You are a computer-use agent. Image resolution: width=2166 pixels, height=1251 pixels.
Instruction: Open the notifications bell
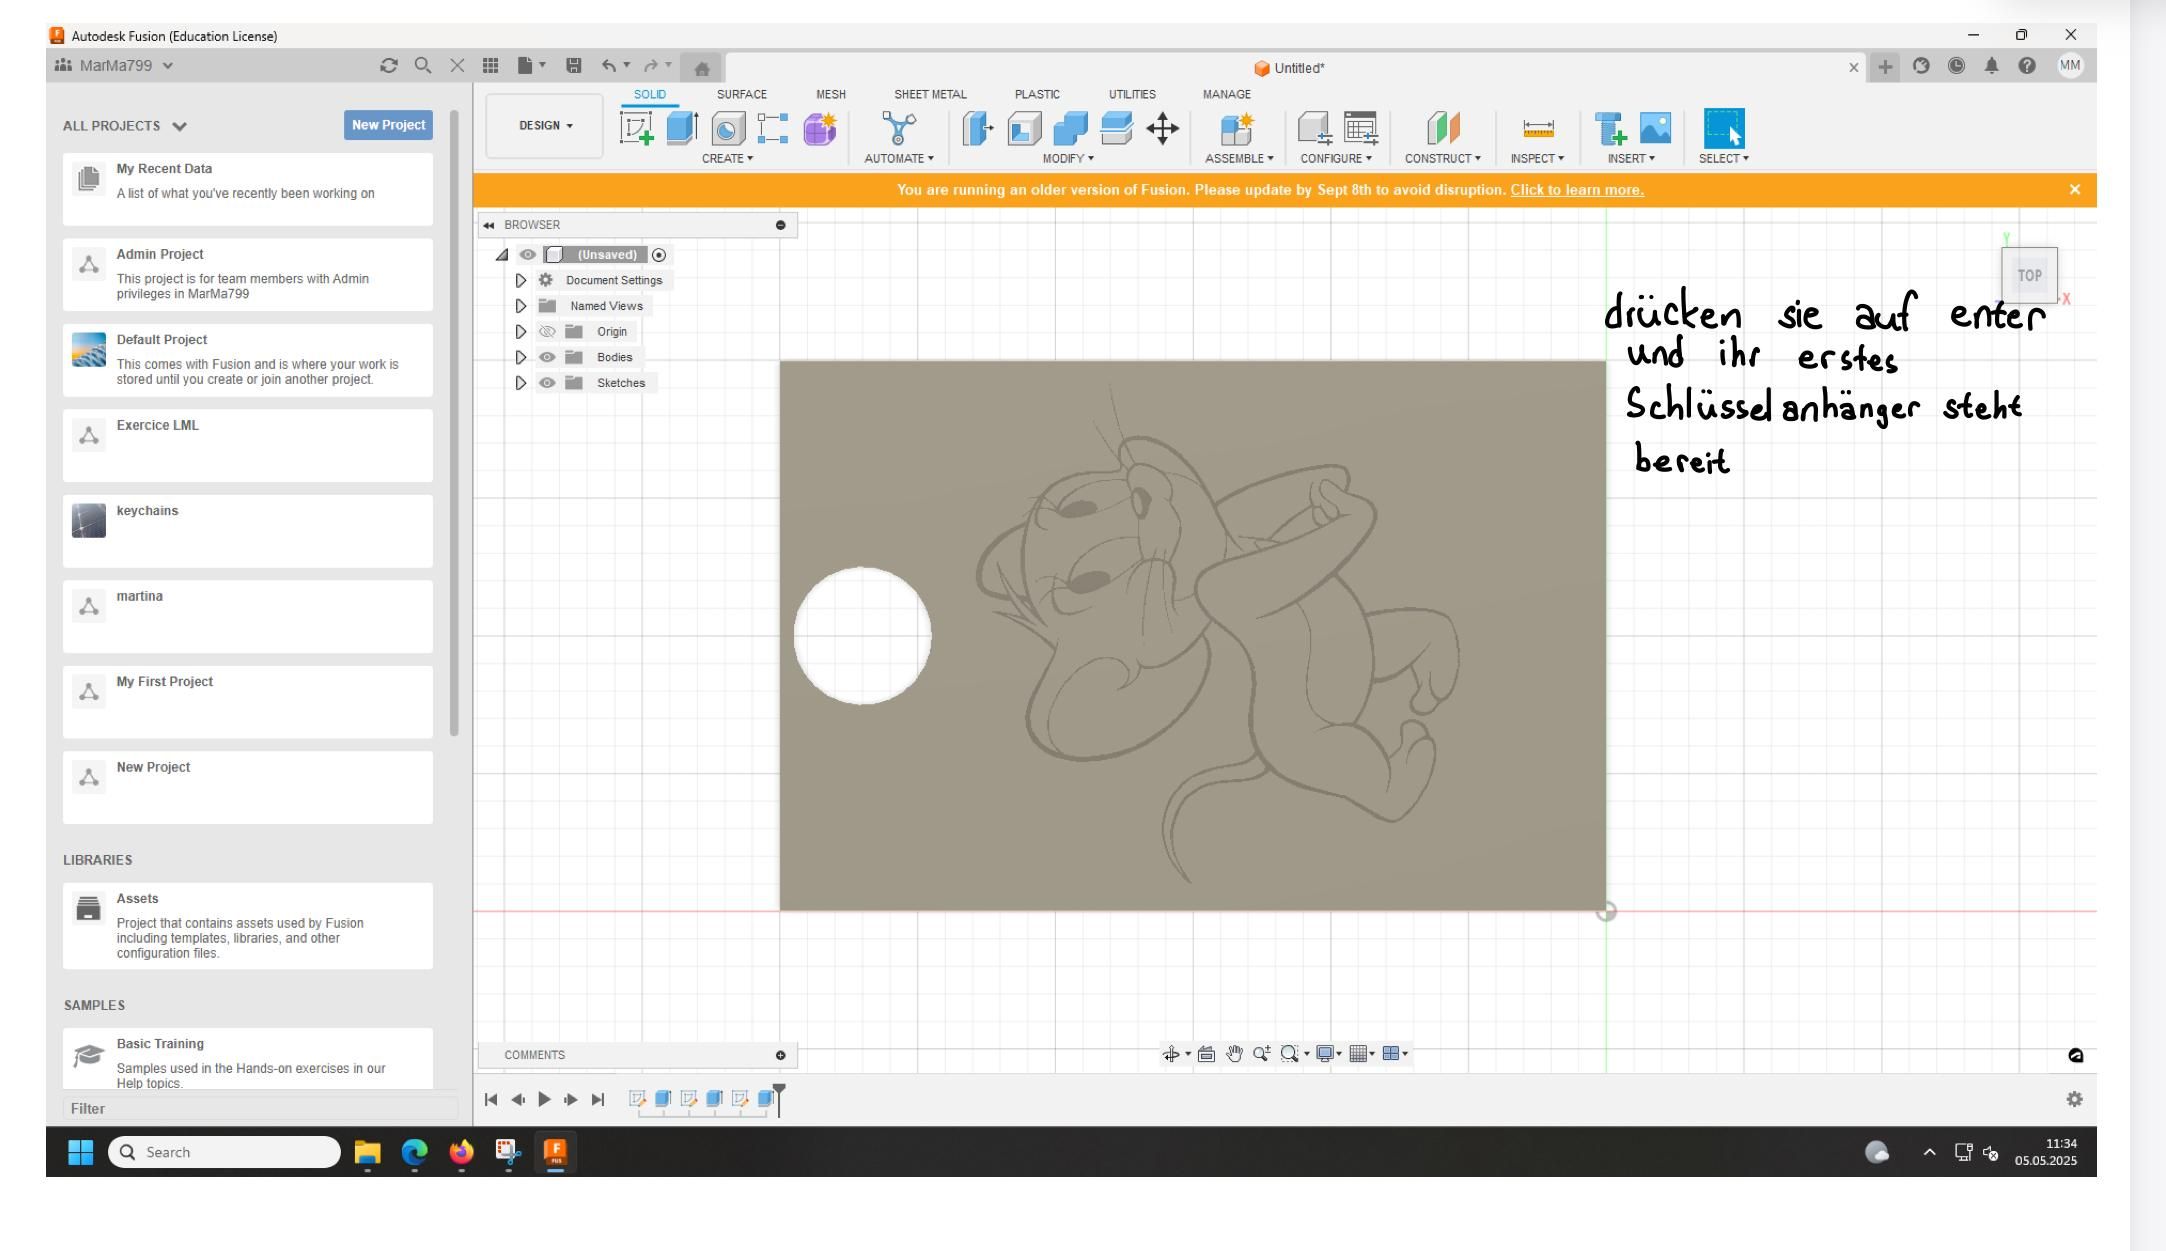tap(1991, 66)
